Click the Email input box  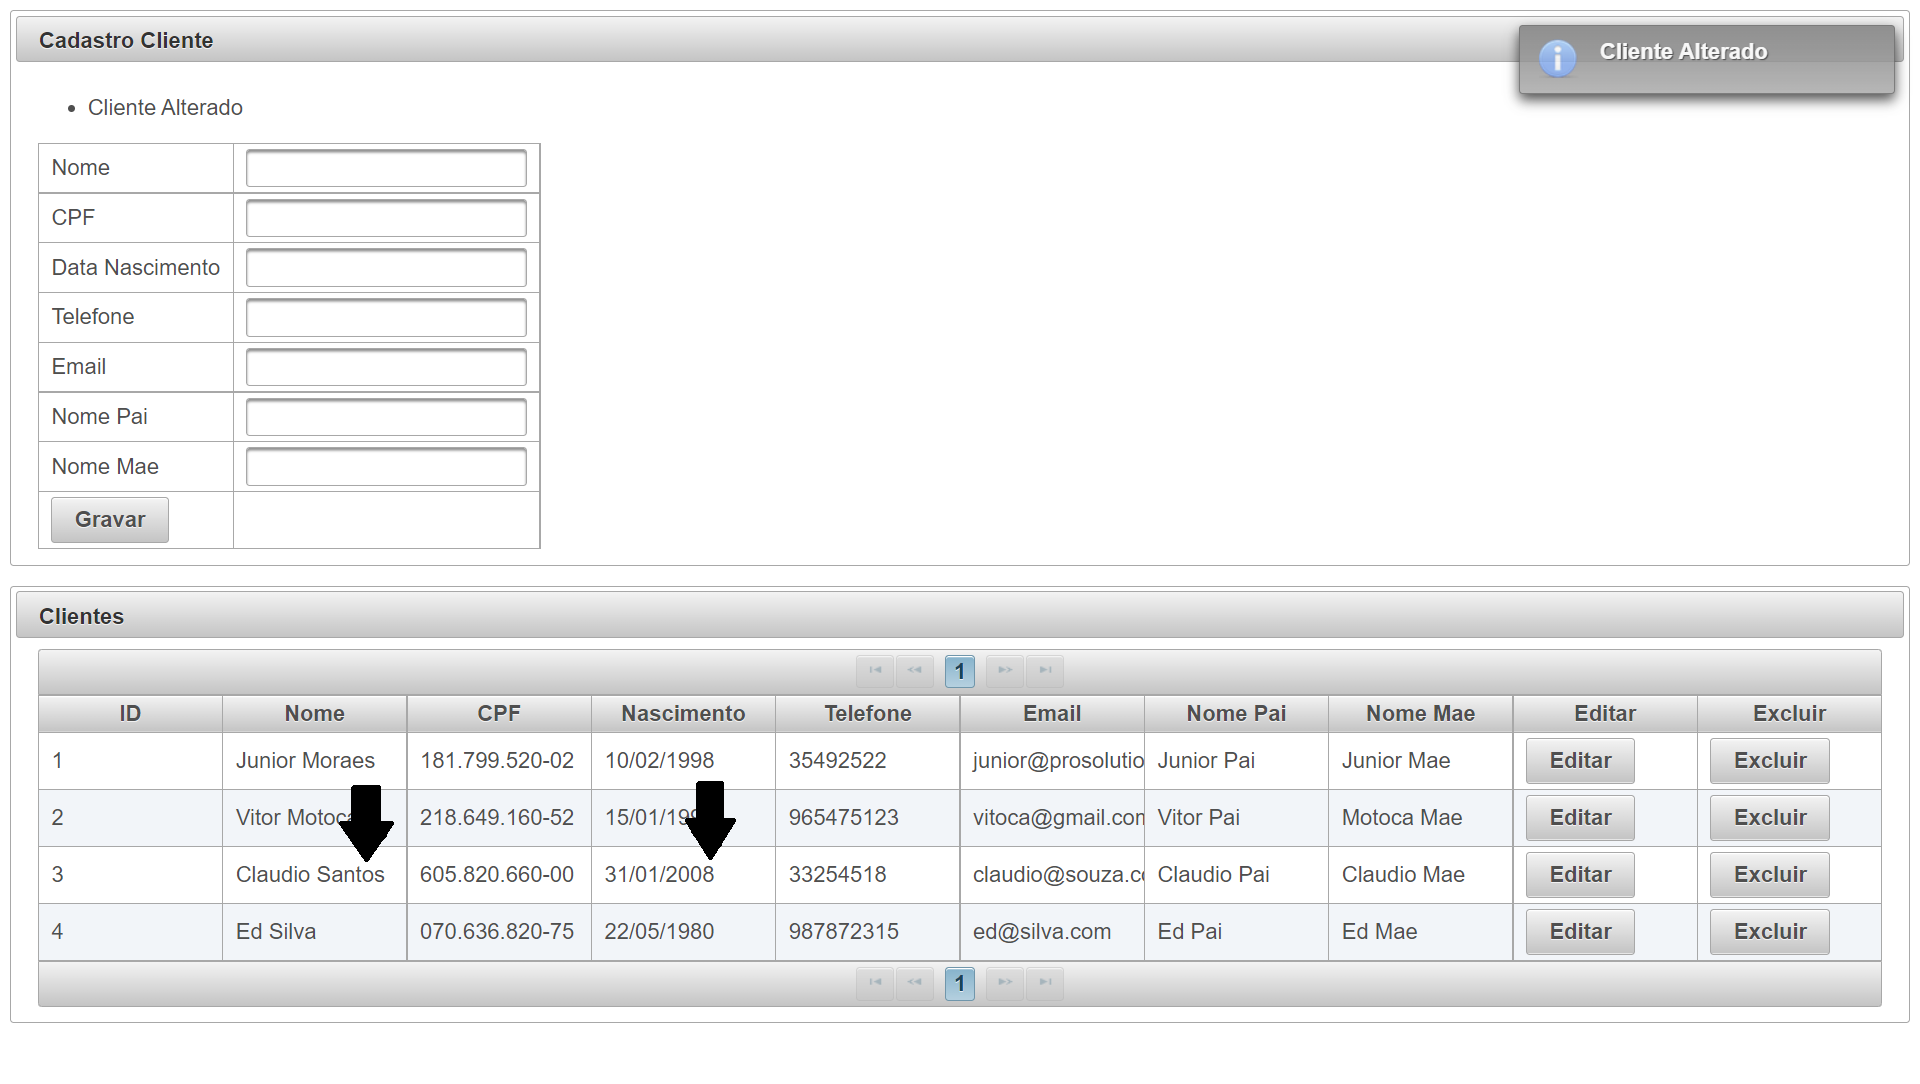(x=386, y=367)
